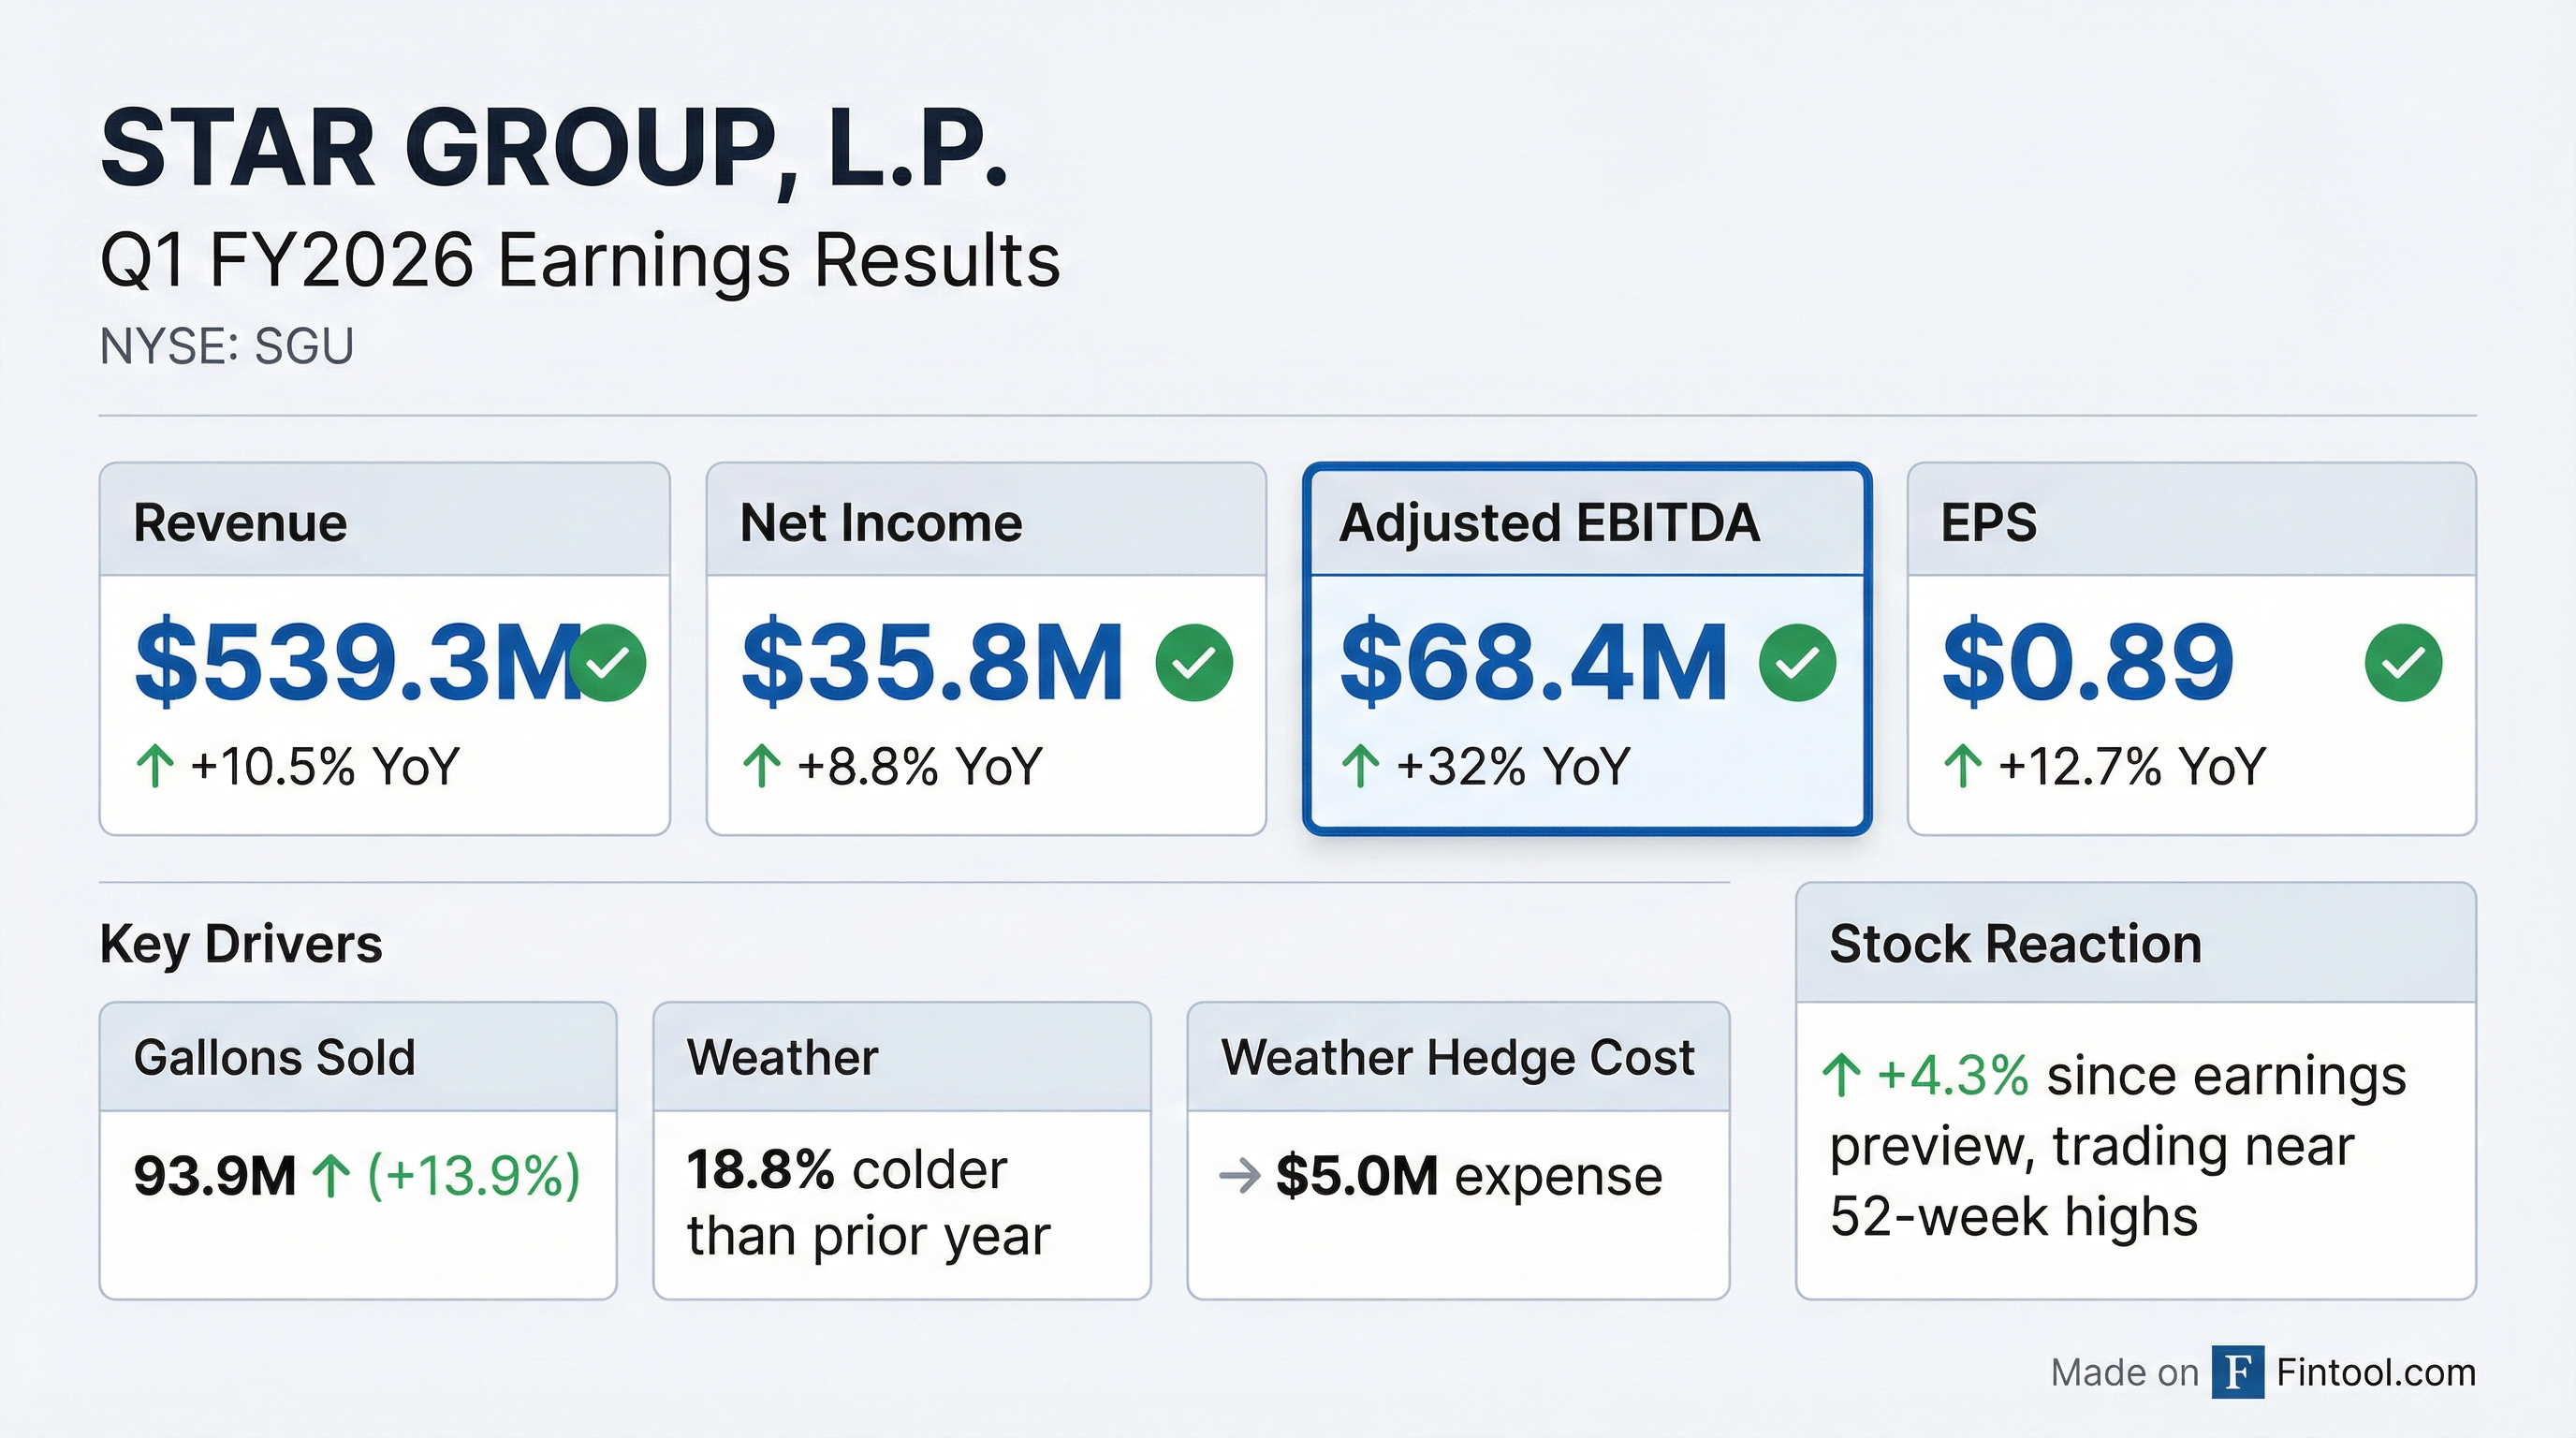Click the NYSE: SGU ticker text
The width and height of the screenshot is (2576, 1438).
click(227, 347)
